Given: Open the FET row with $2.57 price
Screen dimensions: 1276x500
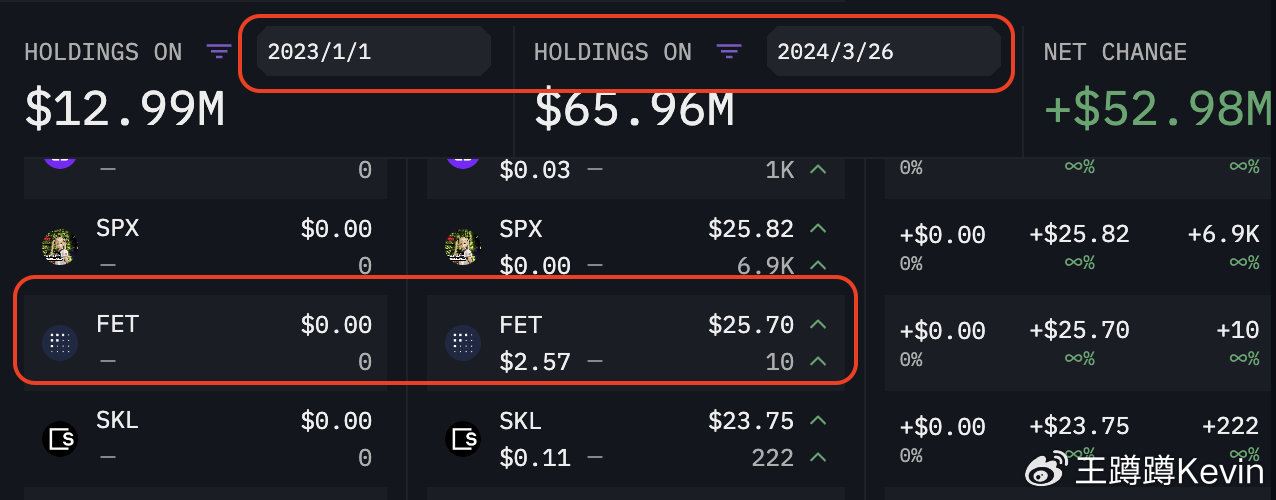Looking at the screenshot, I should coord(636,343).
